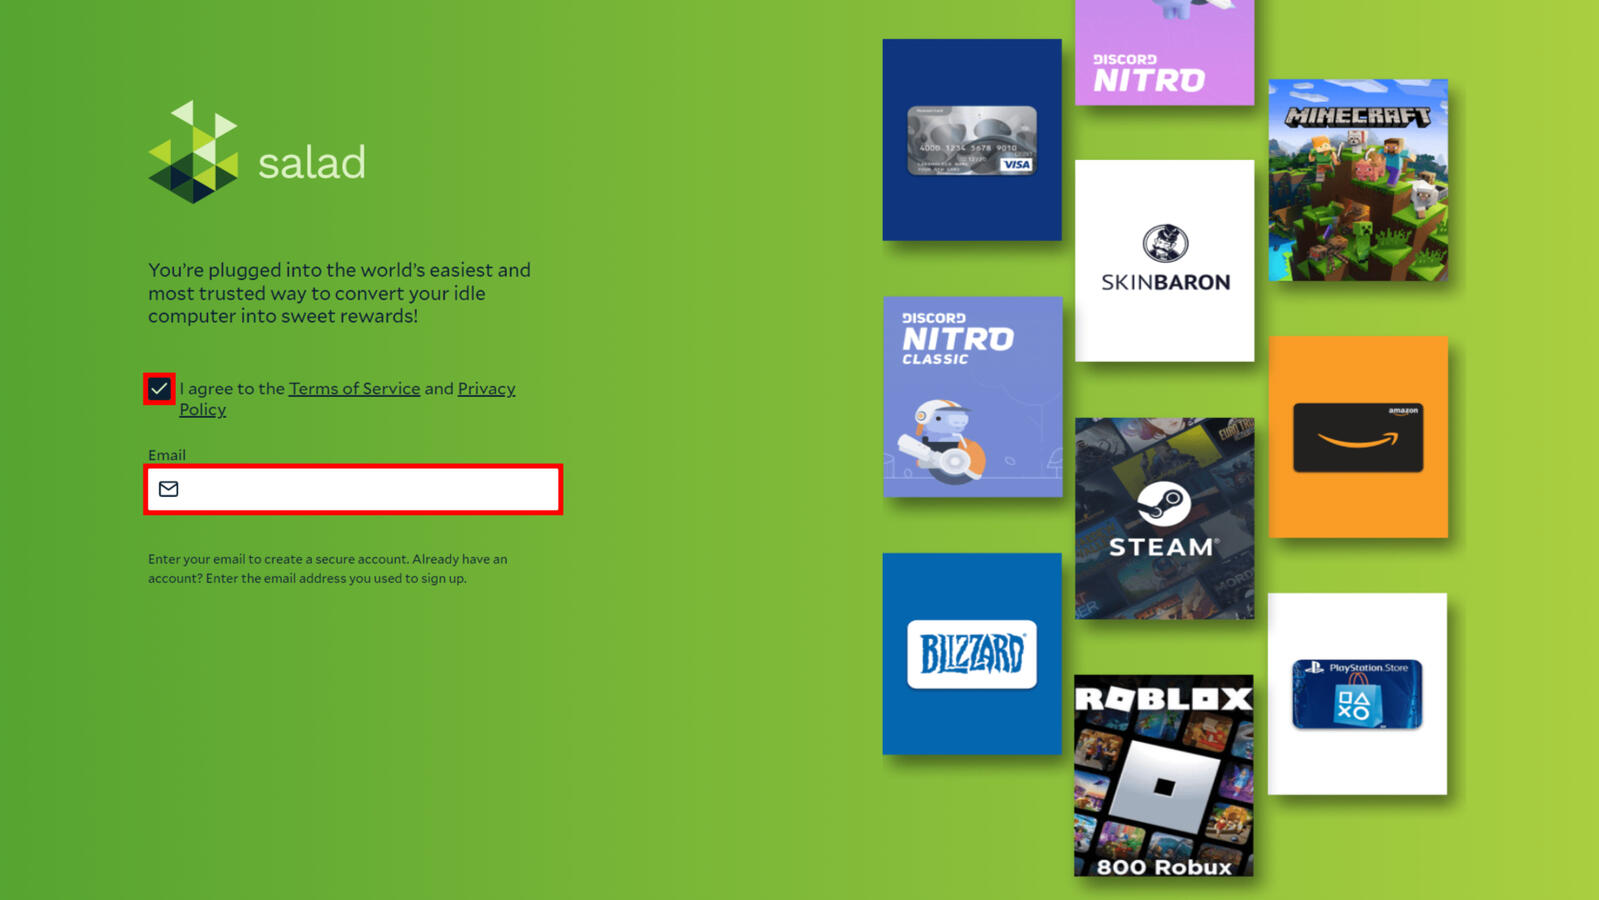The height and width of the screenshot is (900, 1599).
Task: Choose the SkinBaron reward tile
Action: click(1164, 260)
